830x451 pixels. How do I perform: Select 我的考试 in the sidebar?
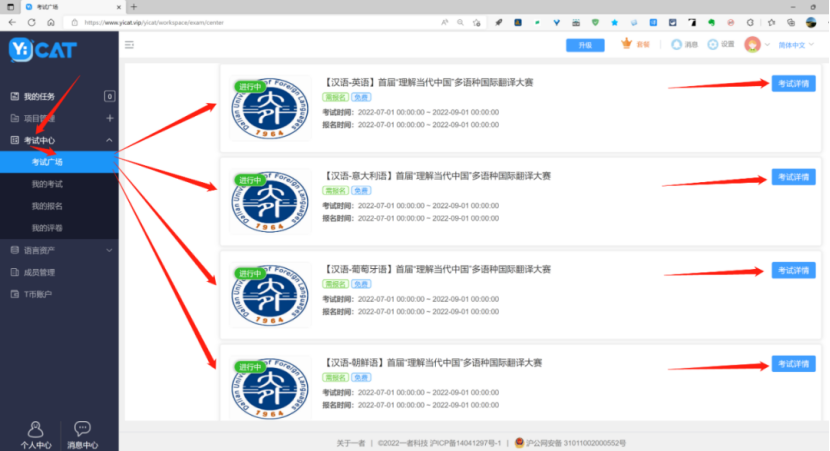(x=47, y=184)
